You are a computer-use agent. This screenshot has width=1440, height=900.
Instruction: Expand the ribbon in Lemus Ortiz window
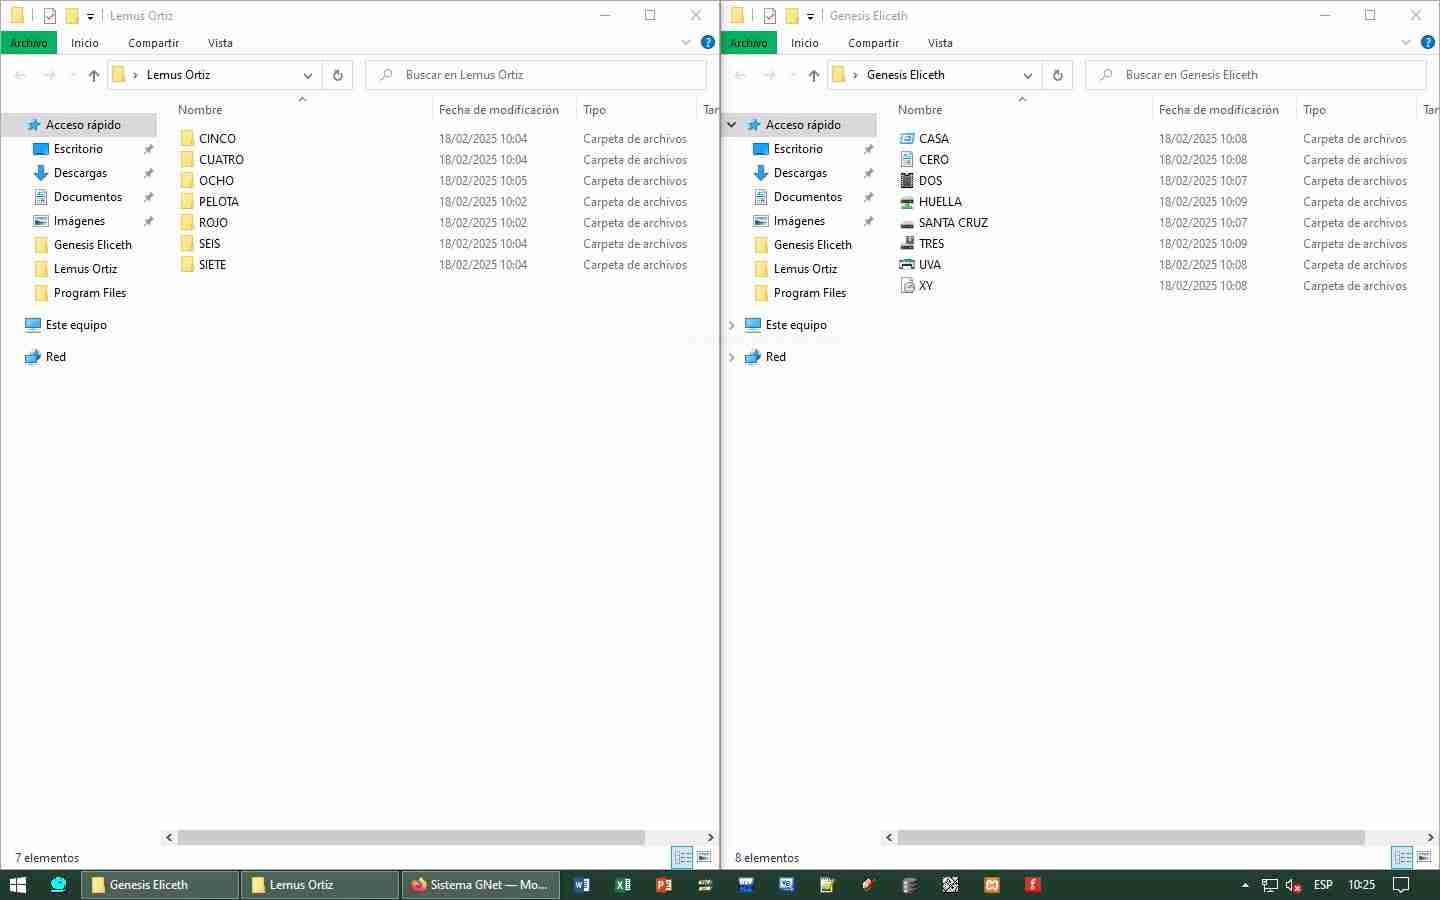pyautogui.click(x=686, y=42)
